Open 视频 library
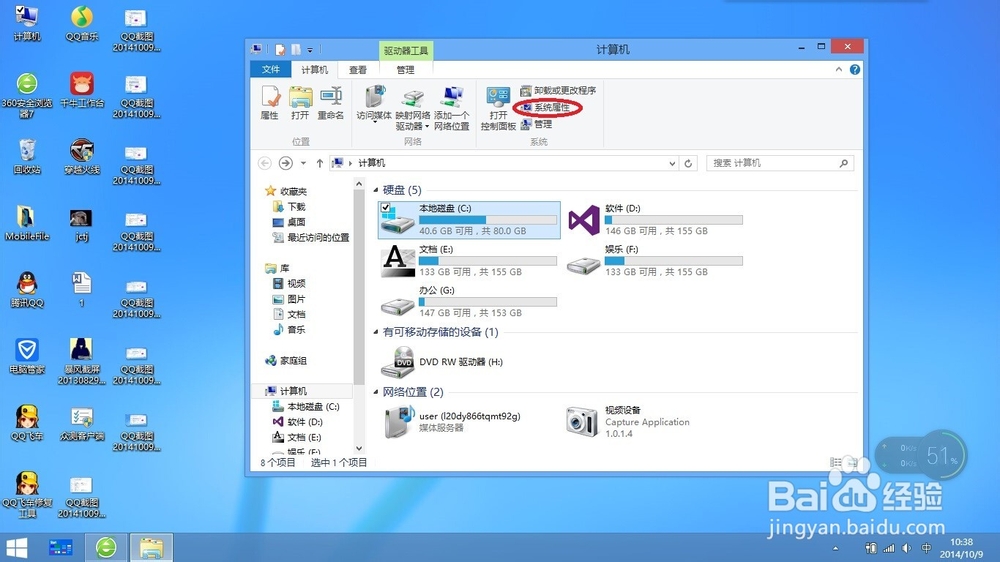The width and height of the screenshot is (1000, 562). (289, 283)
